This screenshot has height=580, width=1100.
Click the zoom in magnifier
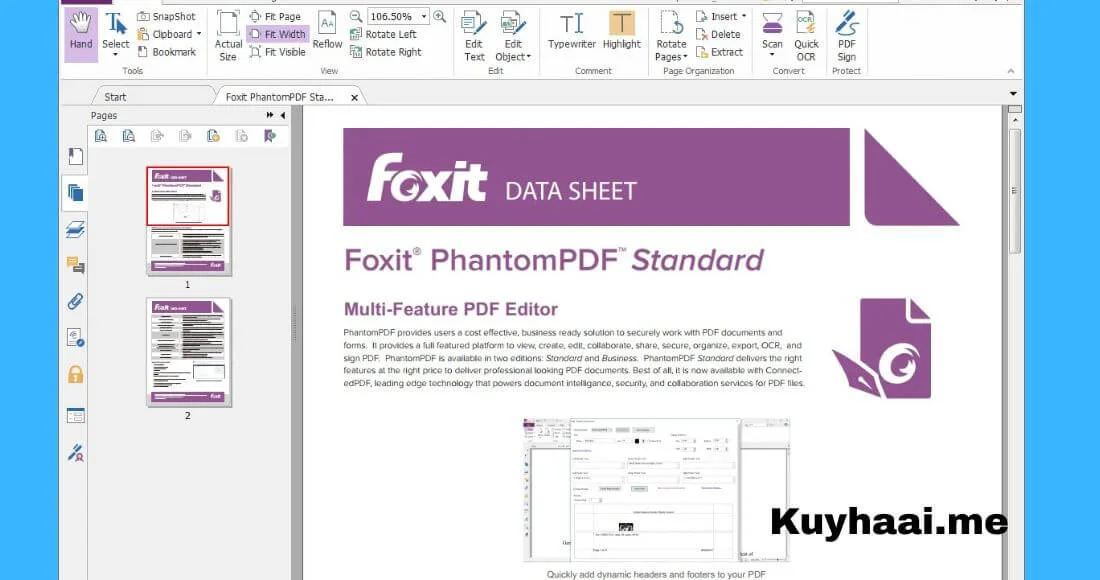(x=440, y=16)
